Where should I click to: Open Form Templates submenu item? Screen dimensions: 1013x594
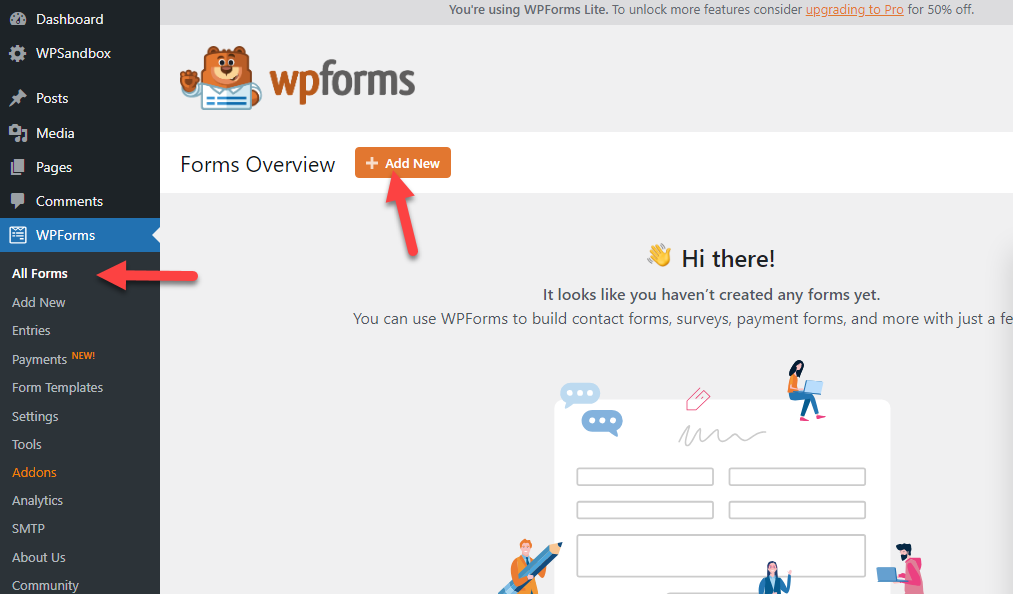tap(57, 387)
